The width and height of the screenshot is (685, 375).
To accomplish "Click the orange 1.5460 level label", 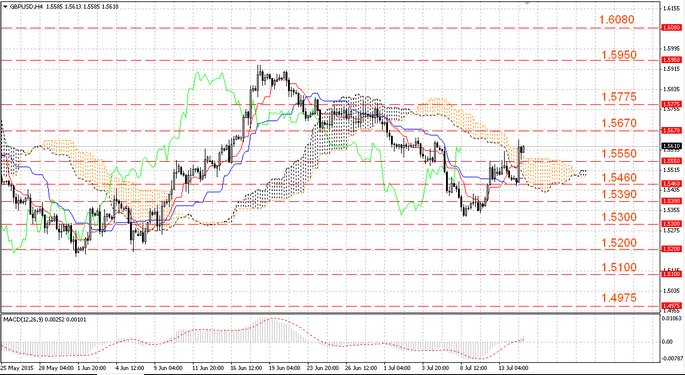I will [619, 177].
